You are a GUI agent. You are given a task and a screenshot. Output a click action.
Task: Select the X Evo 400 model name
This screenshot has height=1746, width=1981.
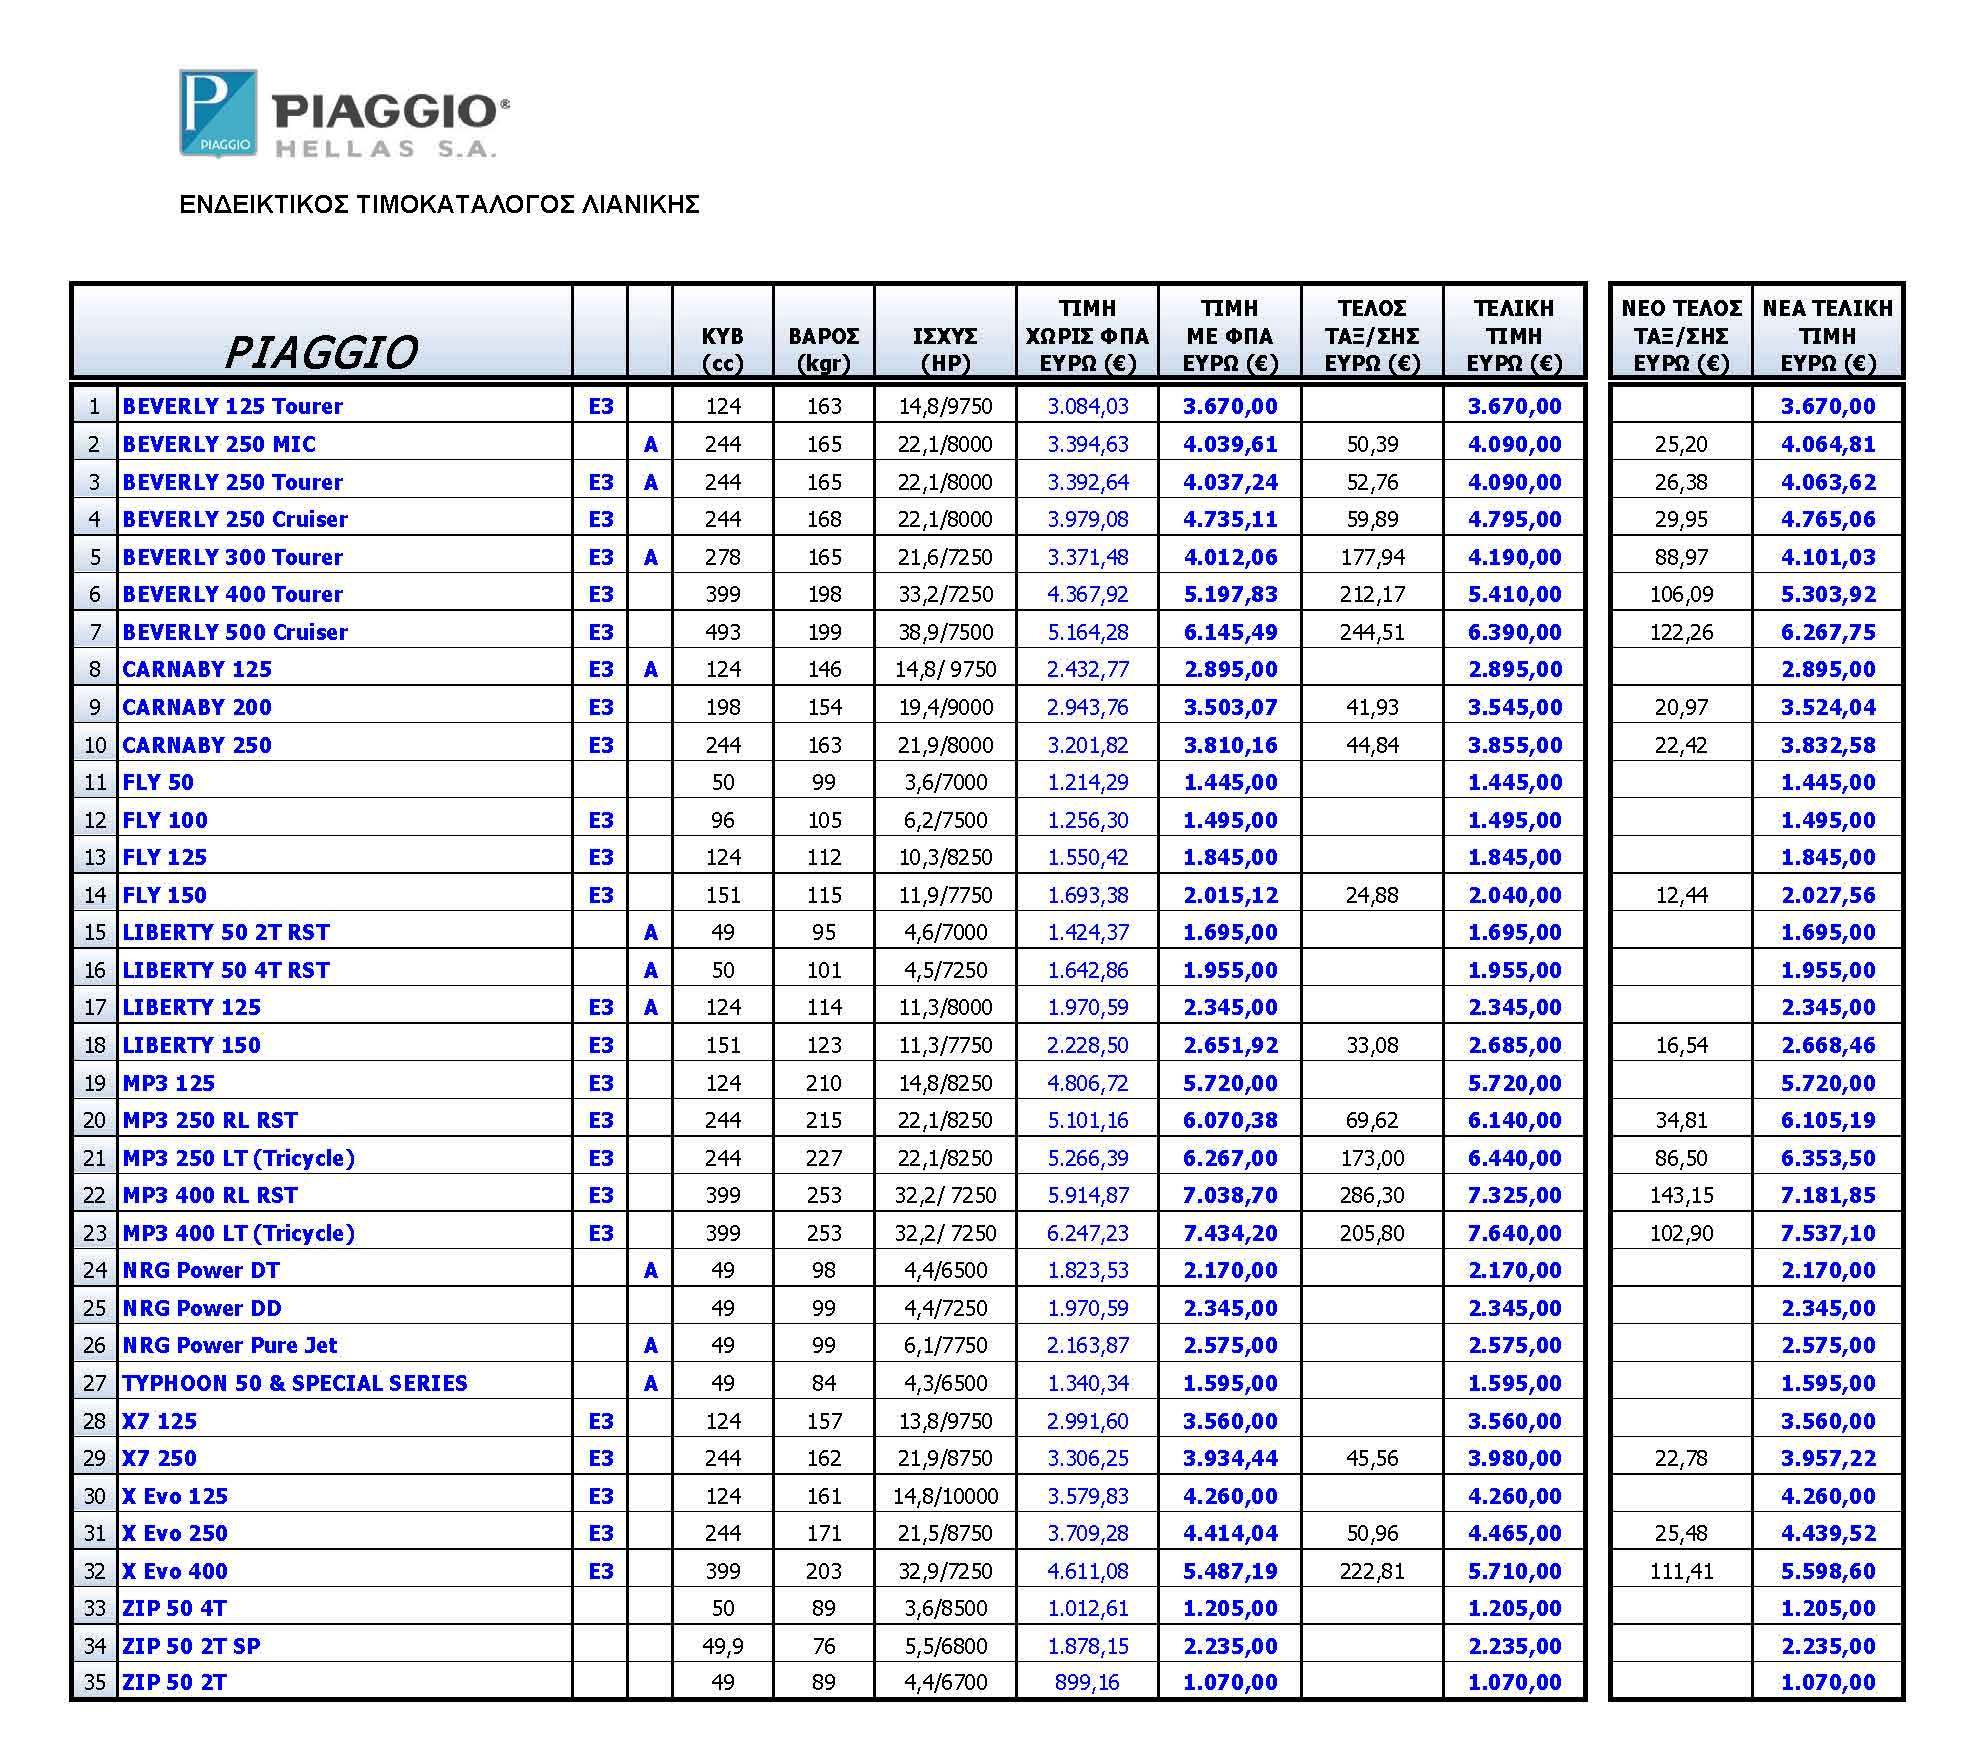tap(175, 1571)
